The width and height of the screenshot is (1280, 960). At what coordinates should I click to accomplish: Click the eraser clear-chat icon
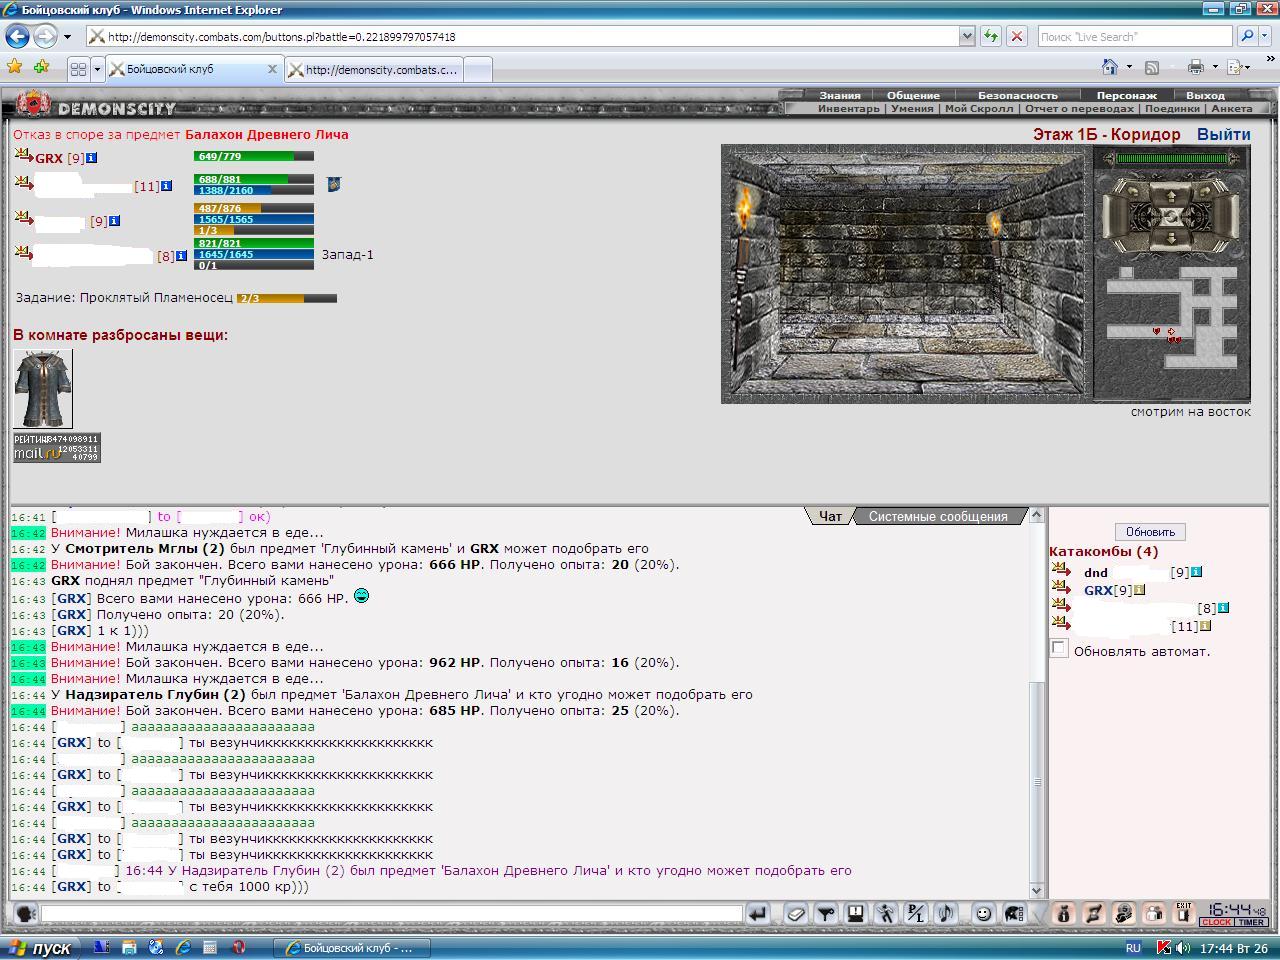point(795,913)
